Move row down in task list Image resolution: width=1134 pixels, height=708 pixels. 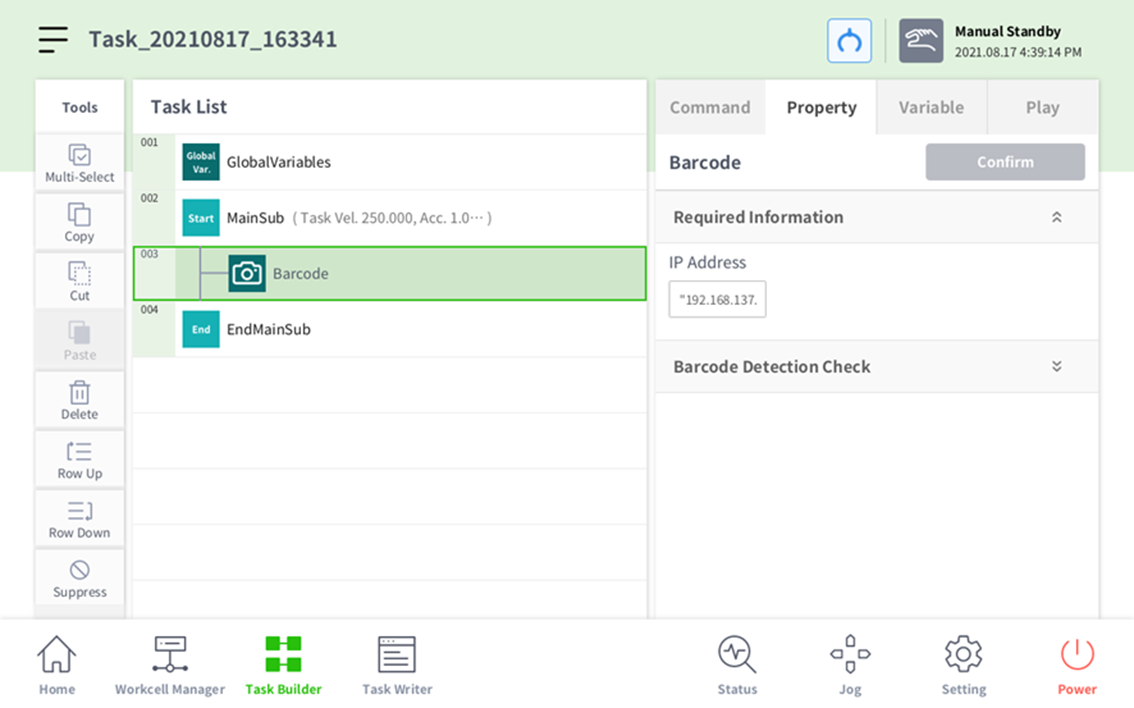click(x=80, y=519)
